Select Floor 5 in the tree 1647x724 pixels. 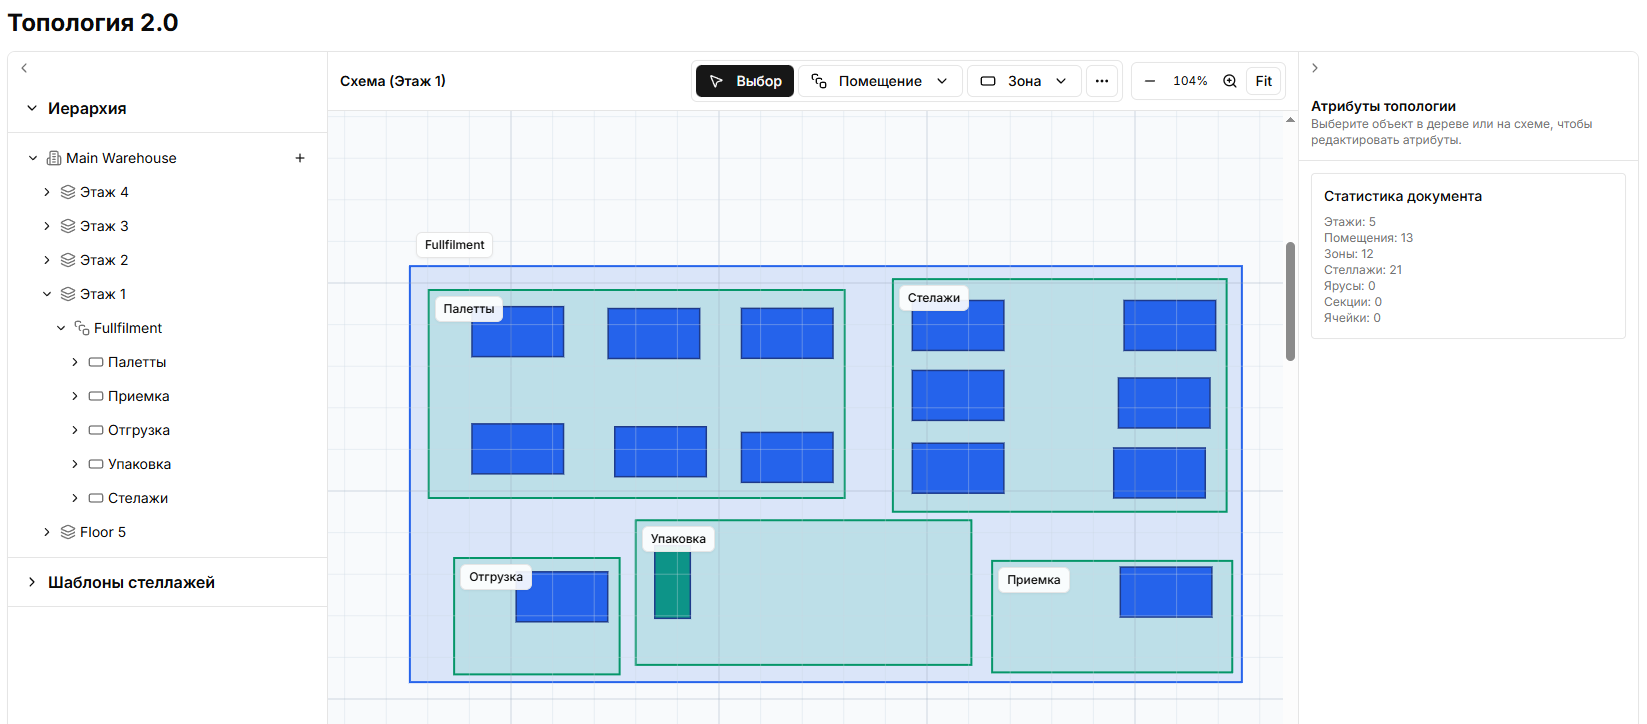coord(103,532)
